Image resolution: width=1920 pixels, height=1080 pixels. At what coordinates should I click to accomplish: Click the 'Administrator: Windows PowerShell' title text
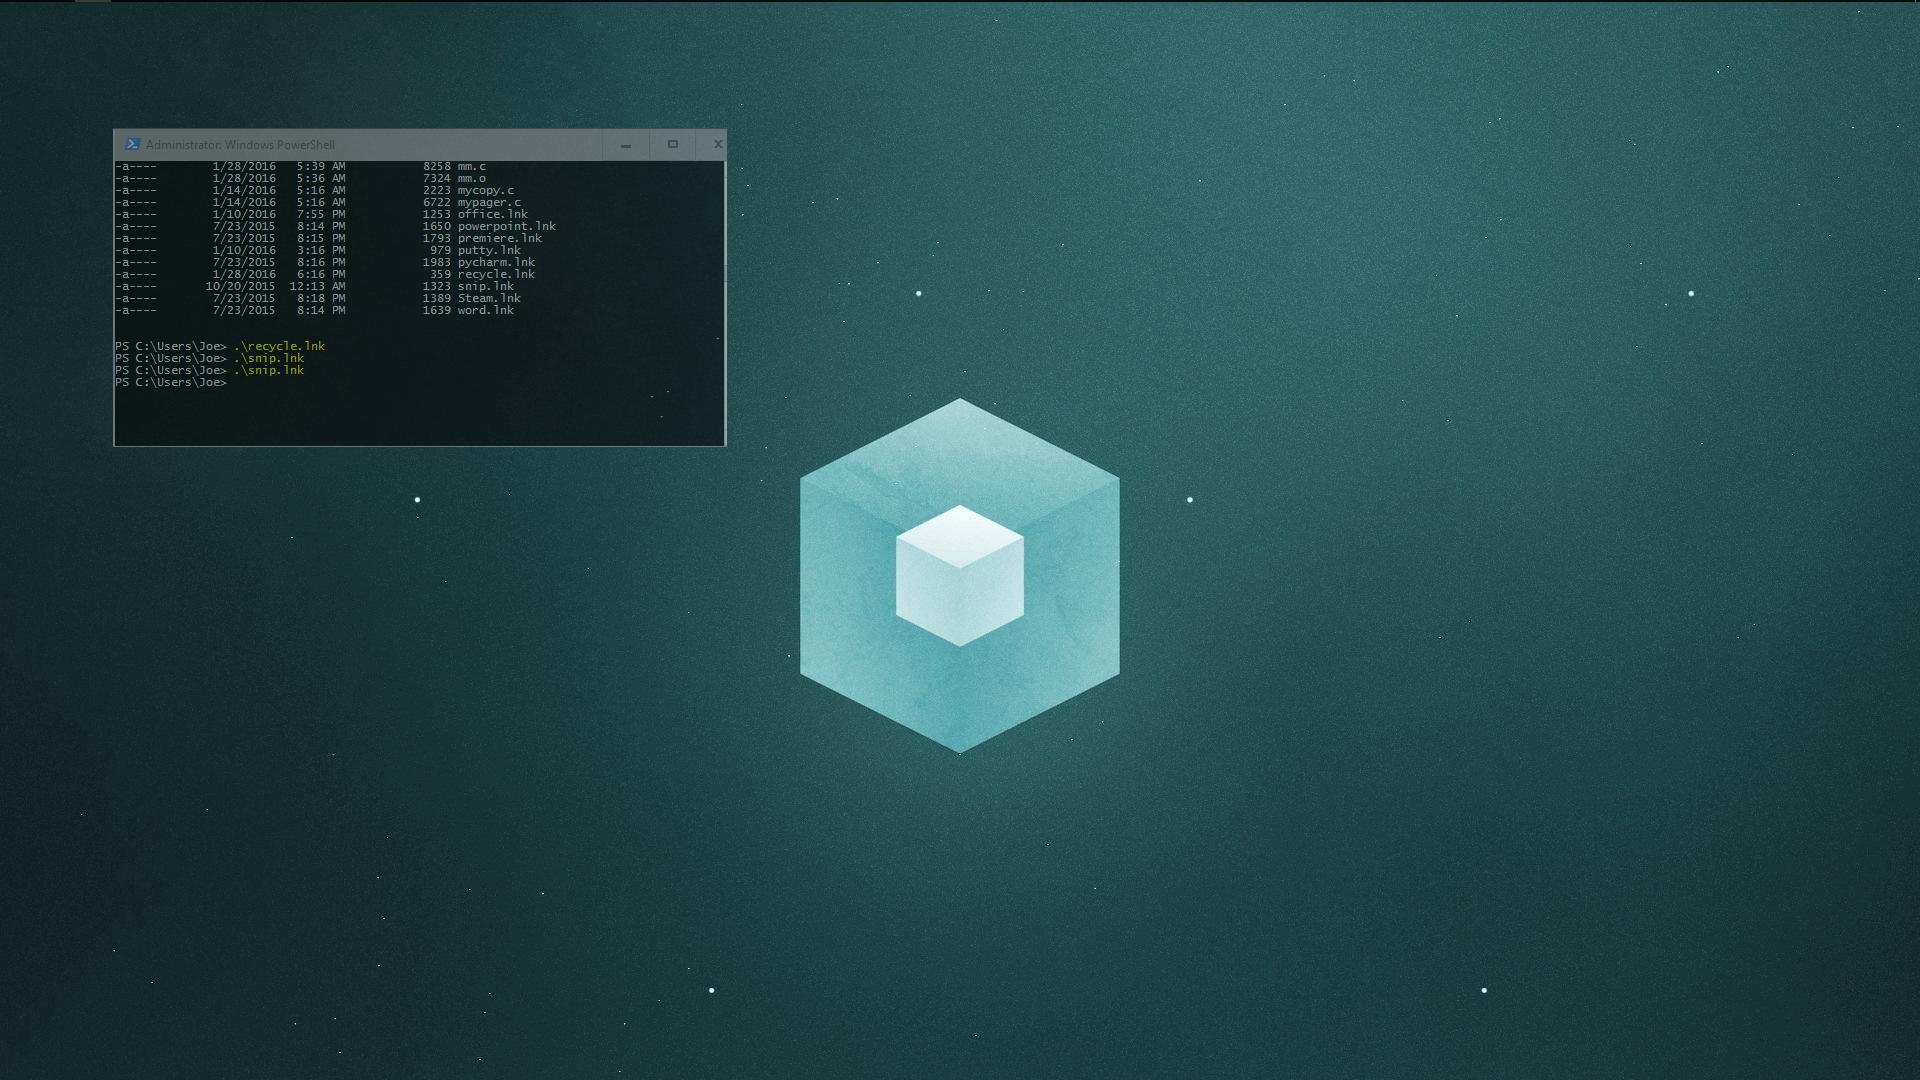[240, 145]
